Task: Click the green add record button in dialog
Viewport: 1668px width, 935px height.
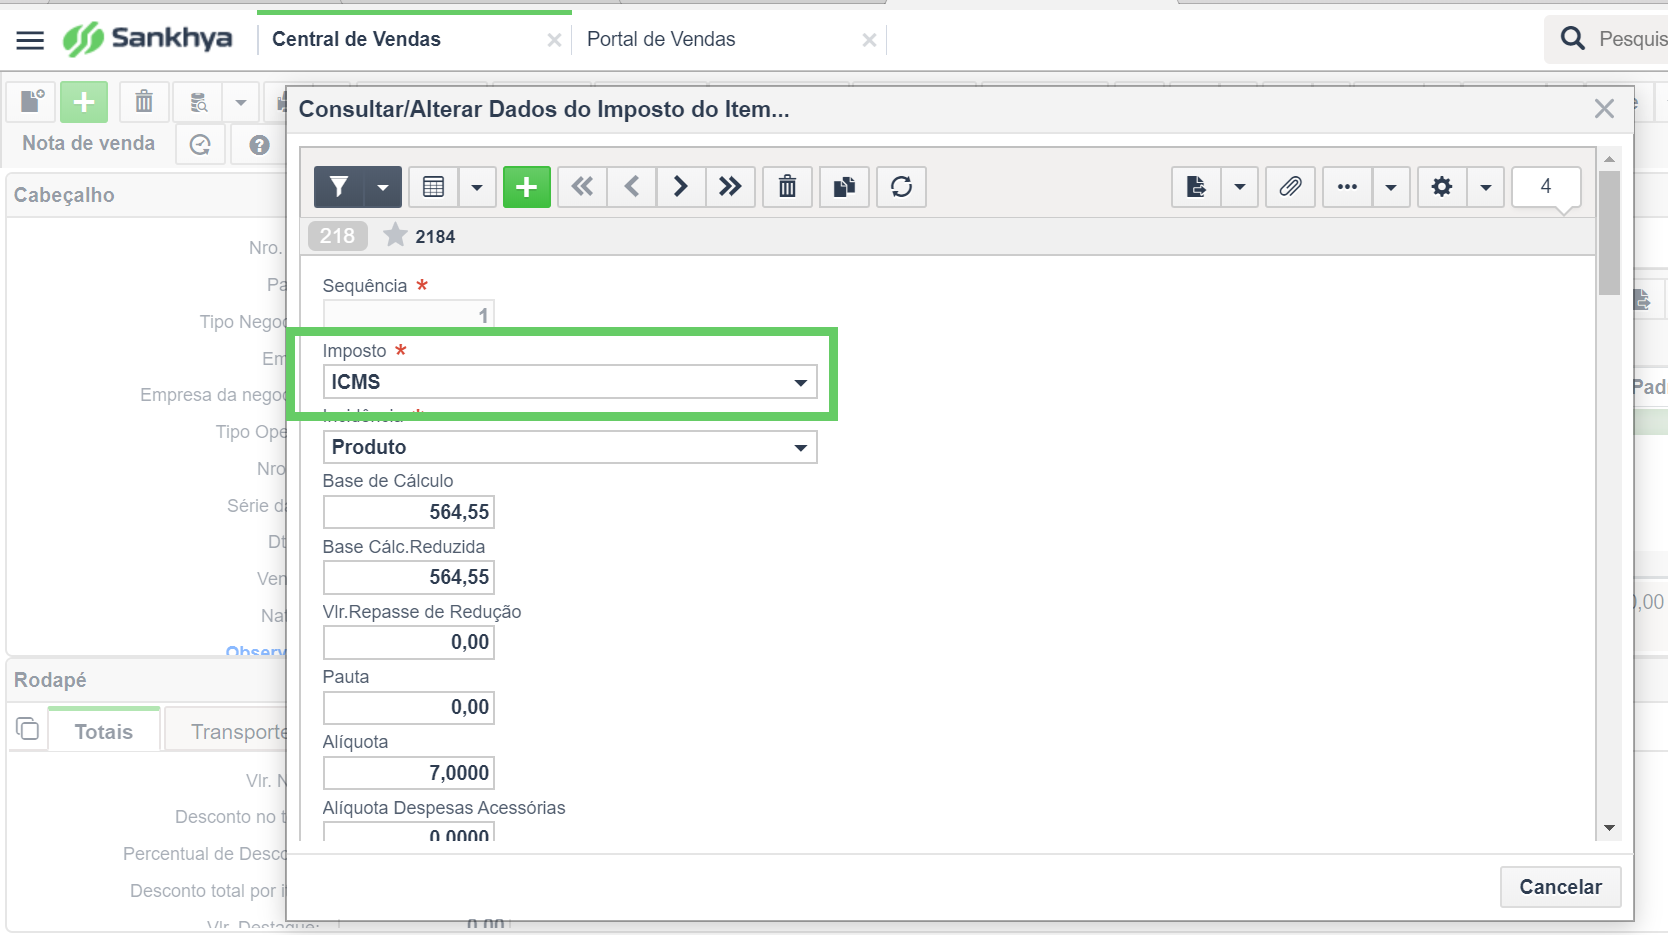Action: [526, 187]
